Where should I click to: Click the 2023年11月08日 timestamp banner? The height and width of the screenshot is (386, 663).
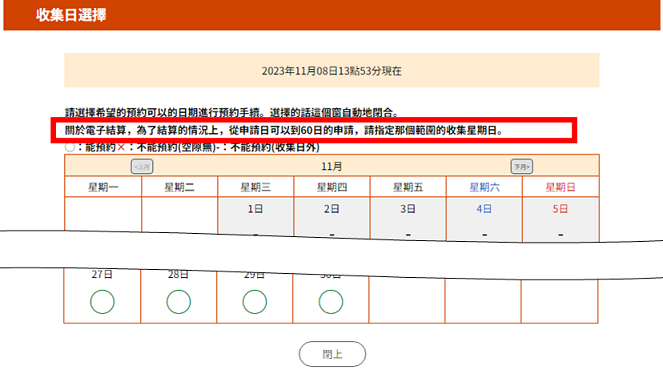pos(332,71)
